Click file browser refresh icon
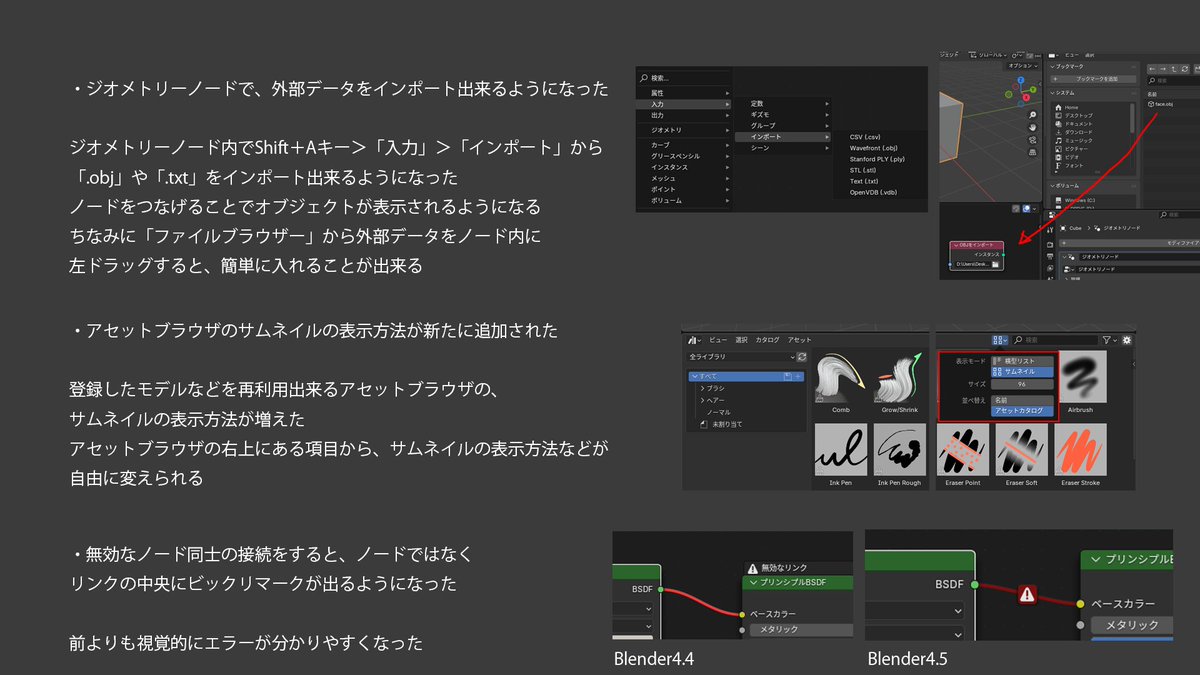 pyautogui.click(x=1185, y=69)
